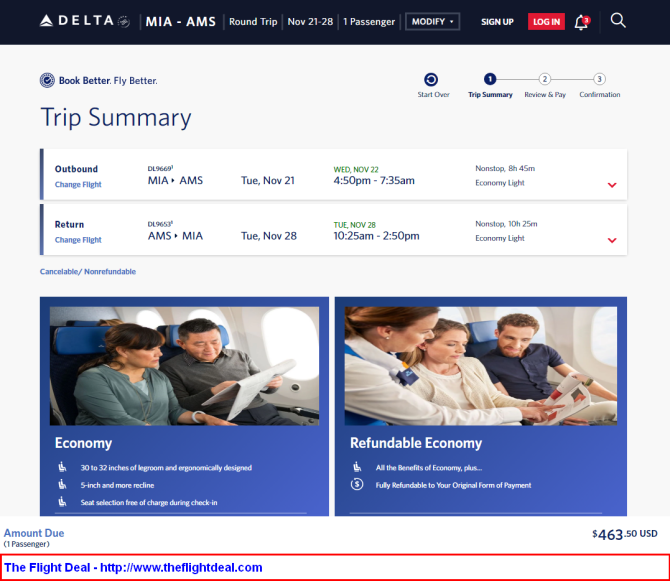Click step 2 Review & Pay circle

point(544,79)
